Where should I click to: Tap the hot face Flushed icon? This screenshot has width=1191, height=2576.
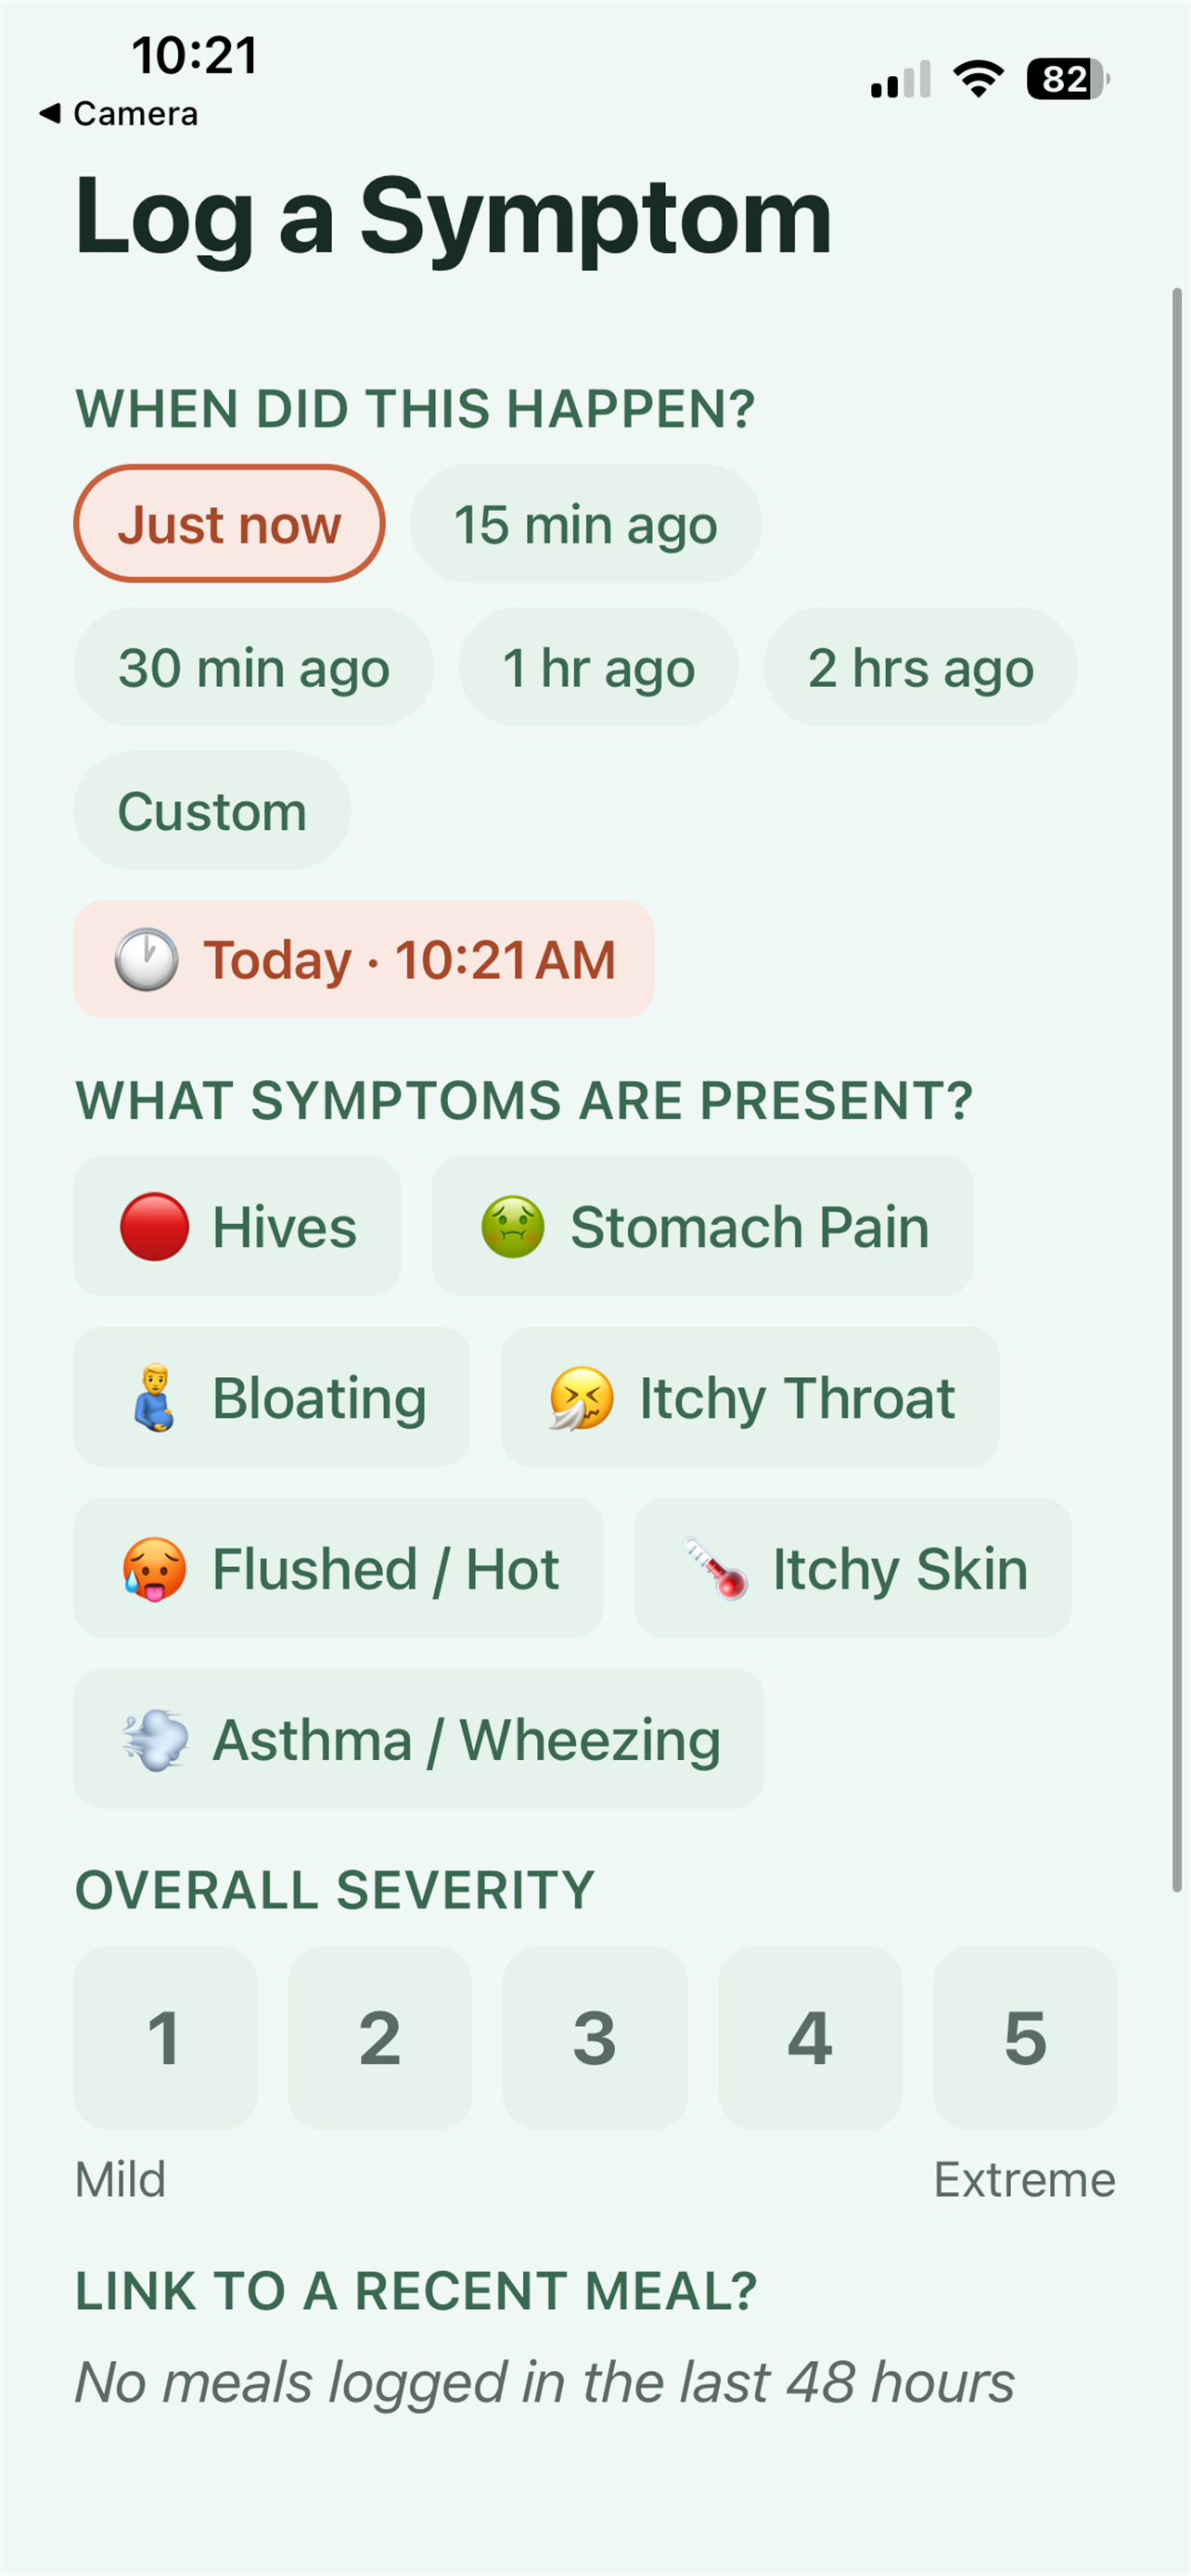coord(154,1569)
